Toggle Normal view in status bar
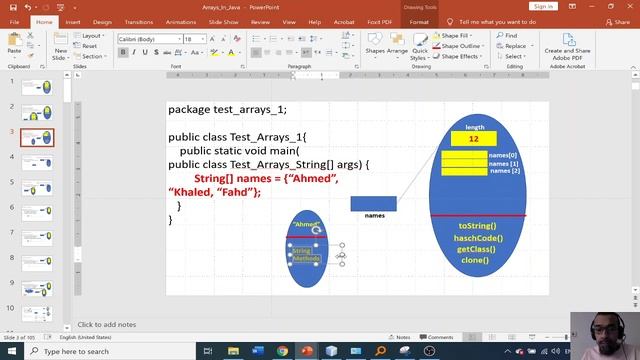This screenshot has height=360, width=640. [472, 337]
